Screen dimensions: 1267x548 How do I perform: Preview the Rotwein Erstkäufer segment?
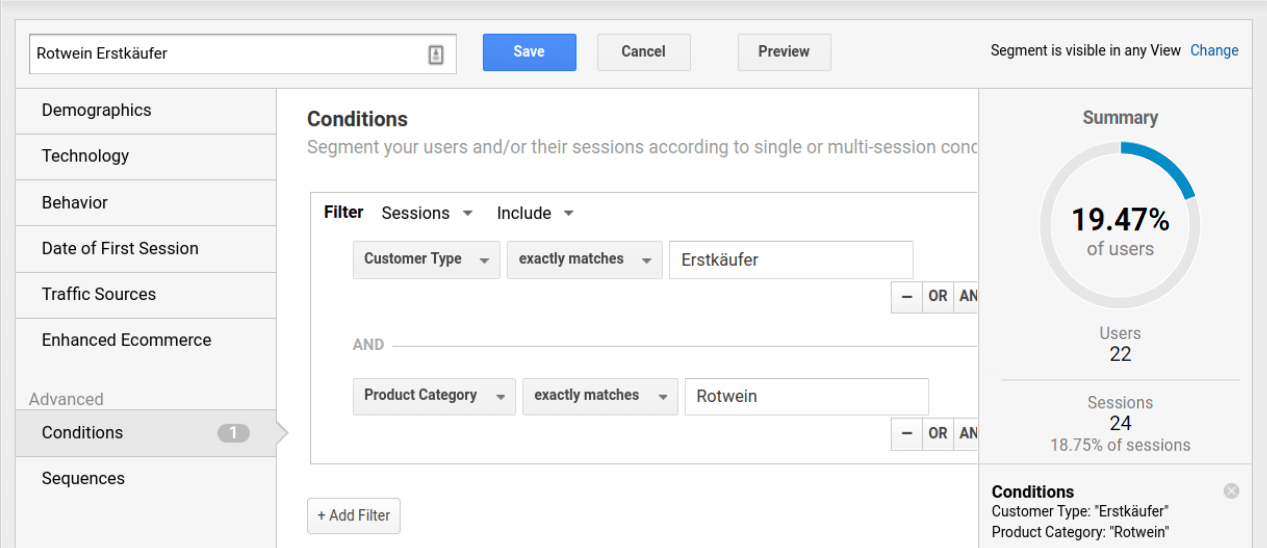784,52
